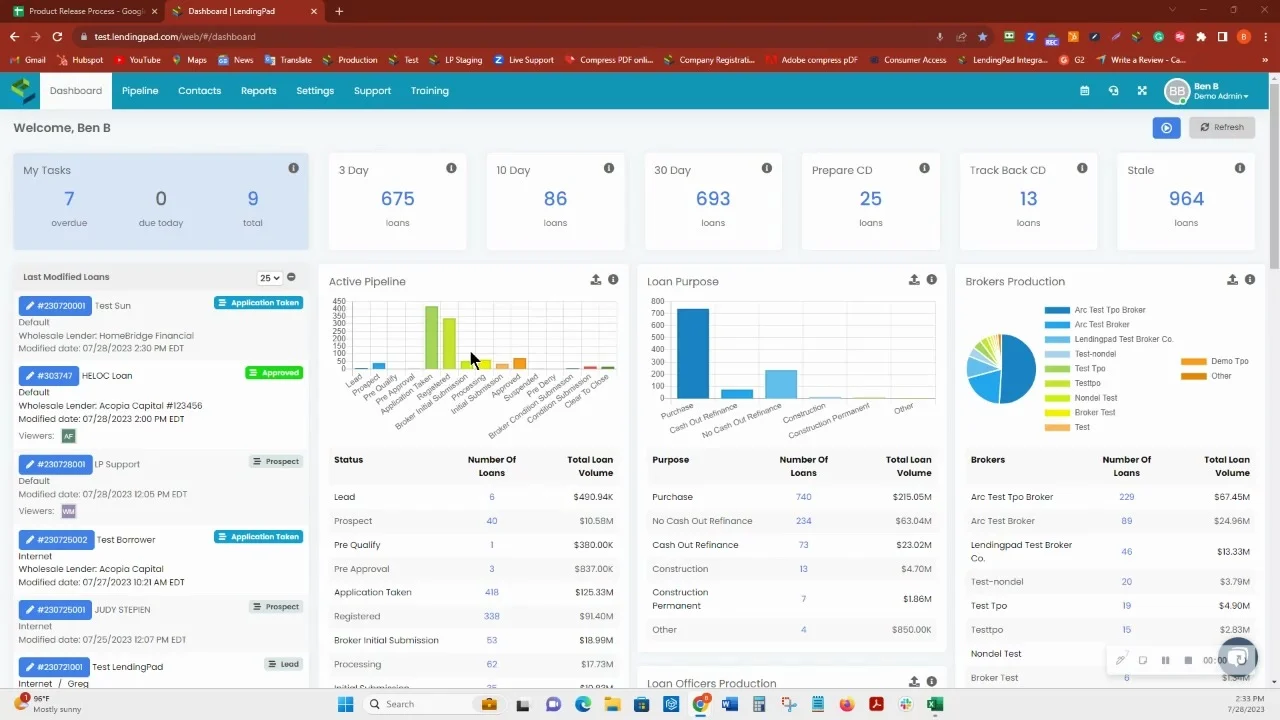Open the info tooltip on My Tasks panel

[x=293, y=169]
